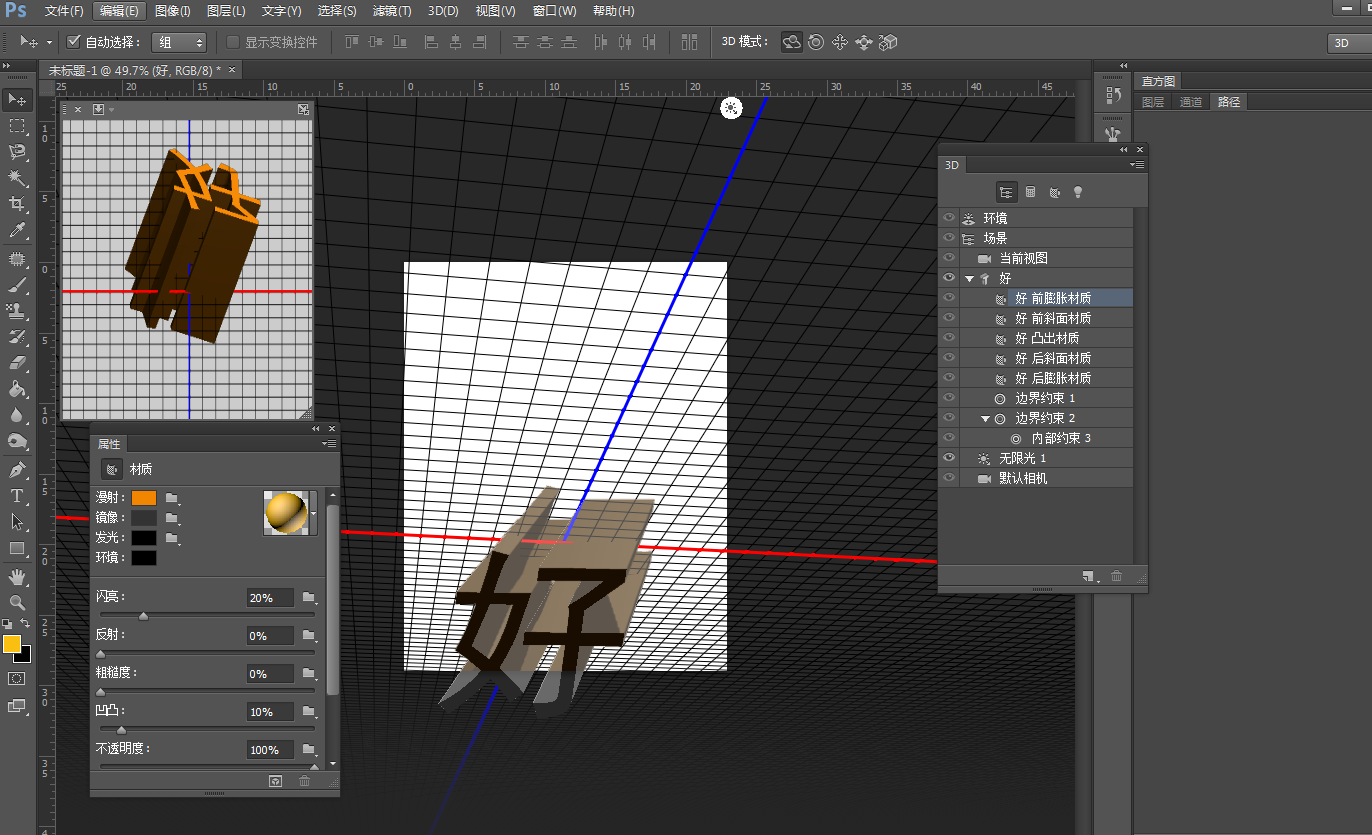Click the 3D rotate object mode icon
1372x835 pixels.
[x=792, y=42]
